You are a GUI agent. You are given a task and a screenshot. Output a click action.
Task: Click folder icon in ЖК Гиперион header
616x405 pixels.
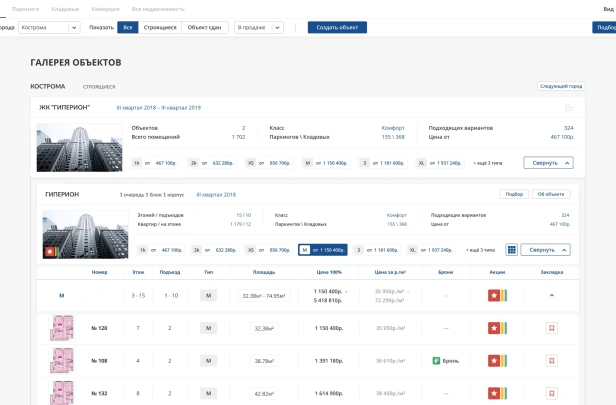568,107
